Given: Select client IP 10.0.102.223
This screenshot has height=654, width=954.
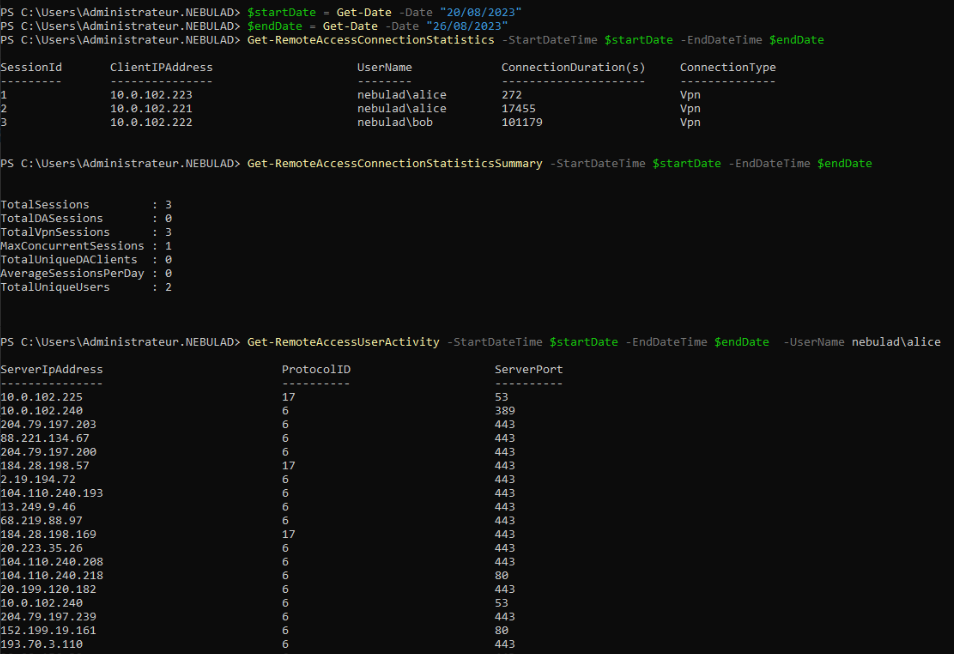Looking at the screenshot, I should point(151,95).
